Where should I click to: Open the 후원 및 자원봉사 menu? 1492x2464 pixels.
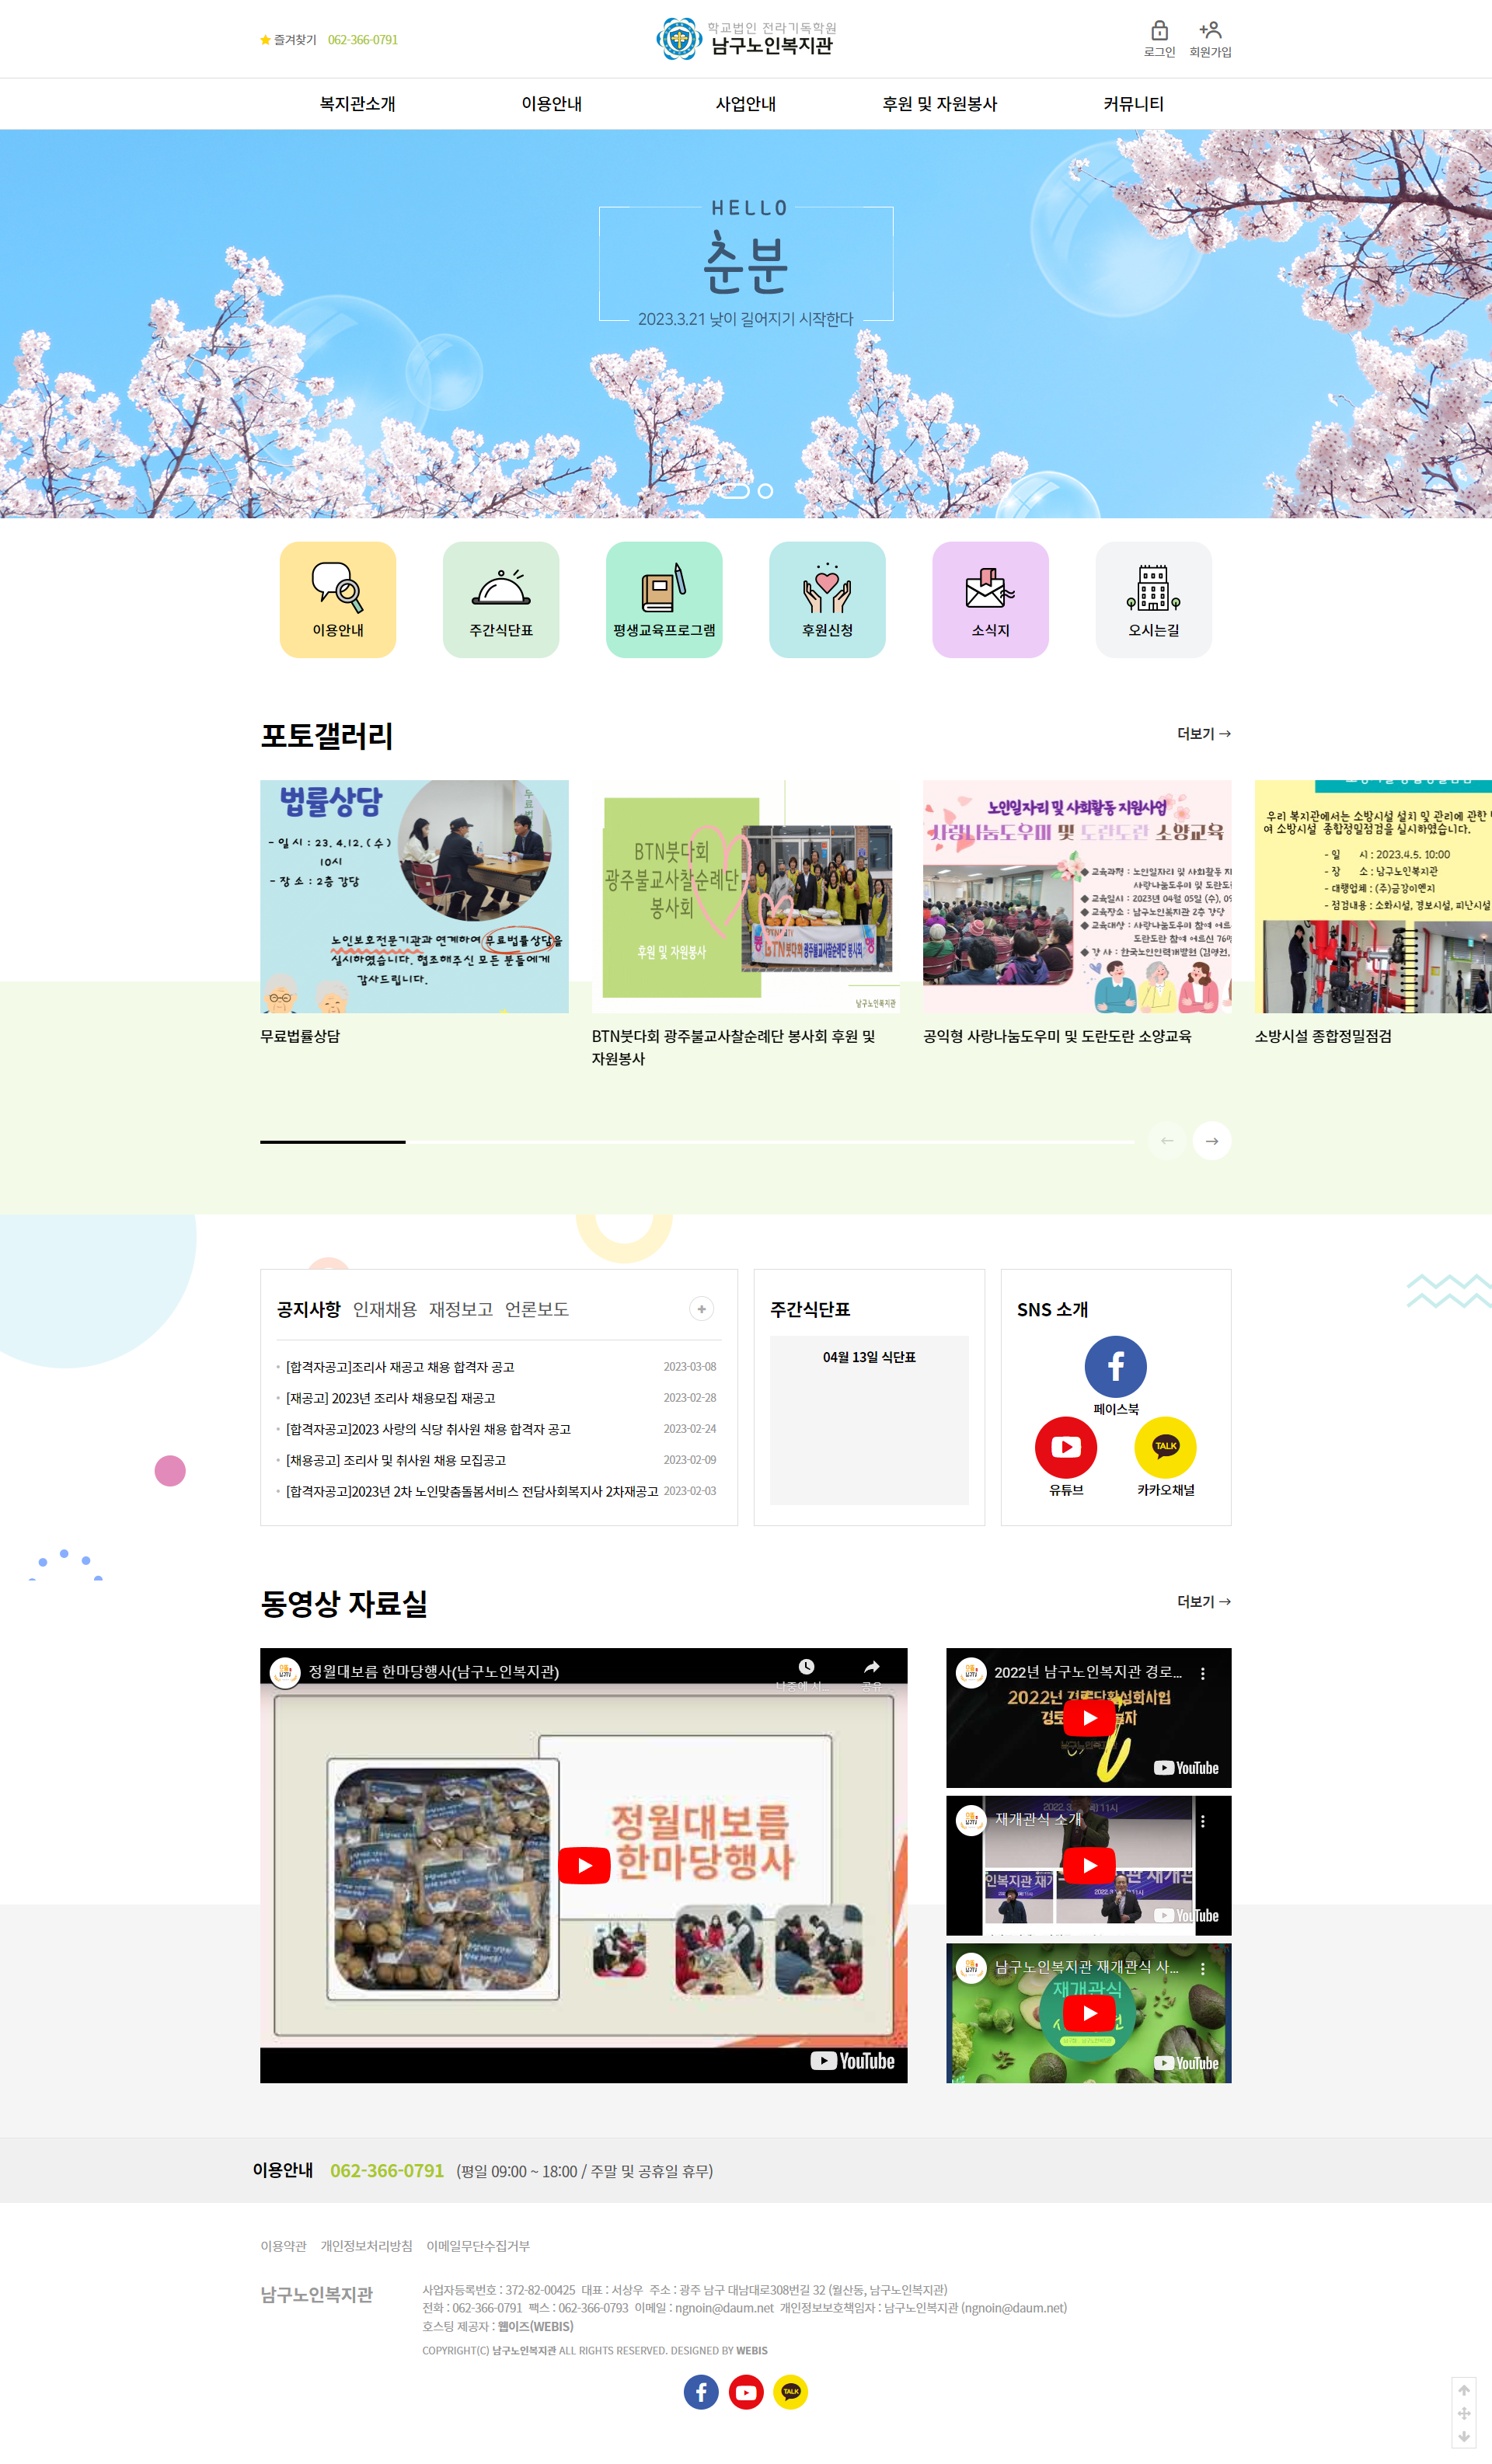tap(940, 104)
